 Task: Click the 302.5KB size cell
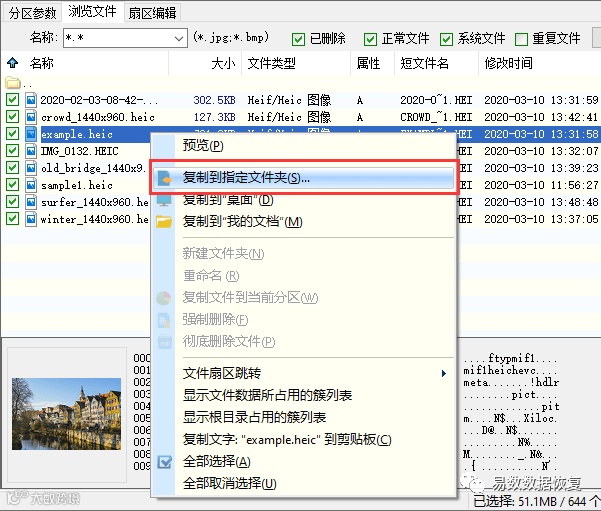(214, 100)
